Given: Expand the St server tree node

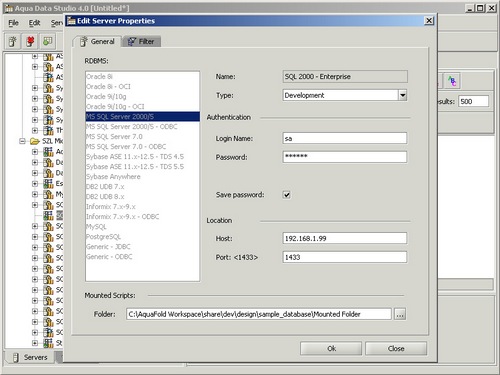Looking at the screenshot, I should (35, 343).
